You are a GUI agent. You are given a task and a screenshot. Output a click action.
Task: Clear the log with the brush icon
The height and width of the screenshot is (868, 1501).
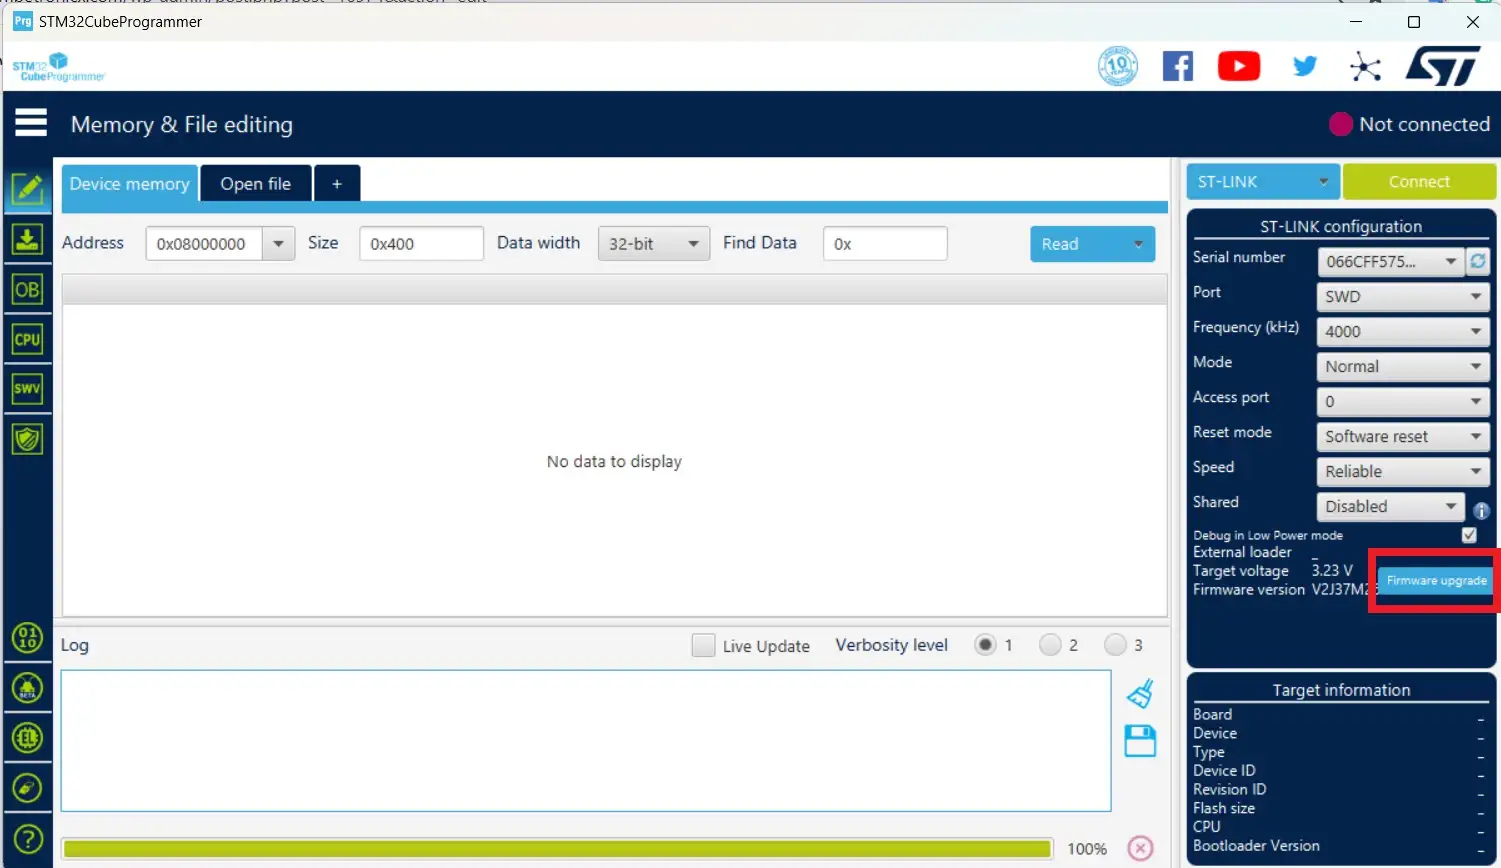click(x=1140, y=693)
